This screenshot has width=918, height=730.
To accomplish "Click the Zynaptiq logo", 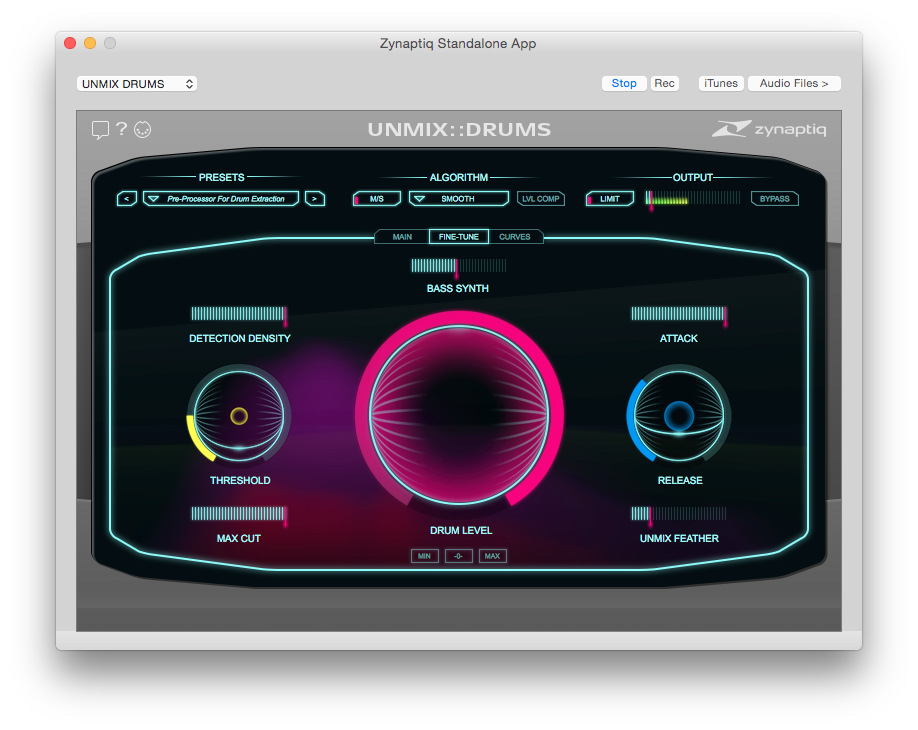I will pyautogui.click(x=770, y=129).
